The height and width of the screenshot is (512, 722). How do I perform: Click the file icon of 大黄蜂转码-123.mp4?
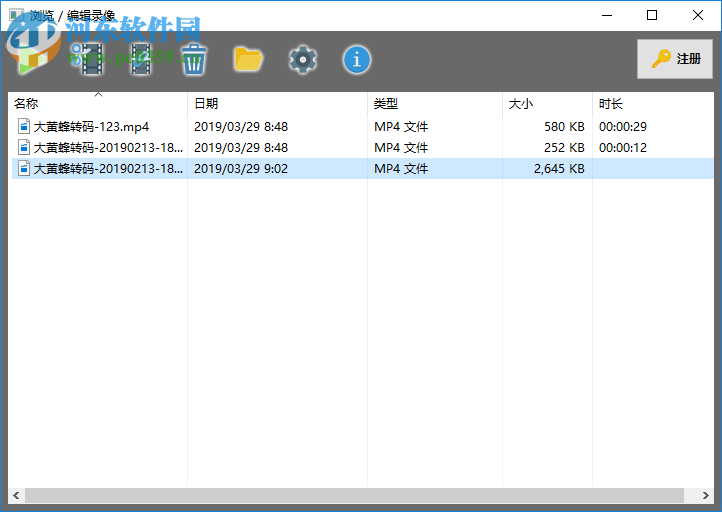coord(24,126)
